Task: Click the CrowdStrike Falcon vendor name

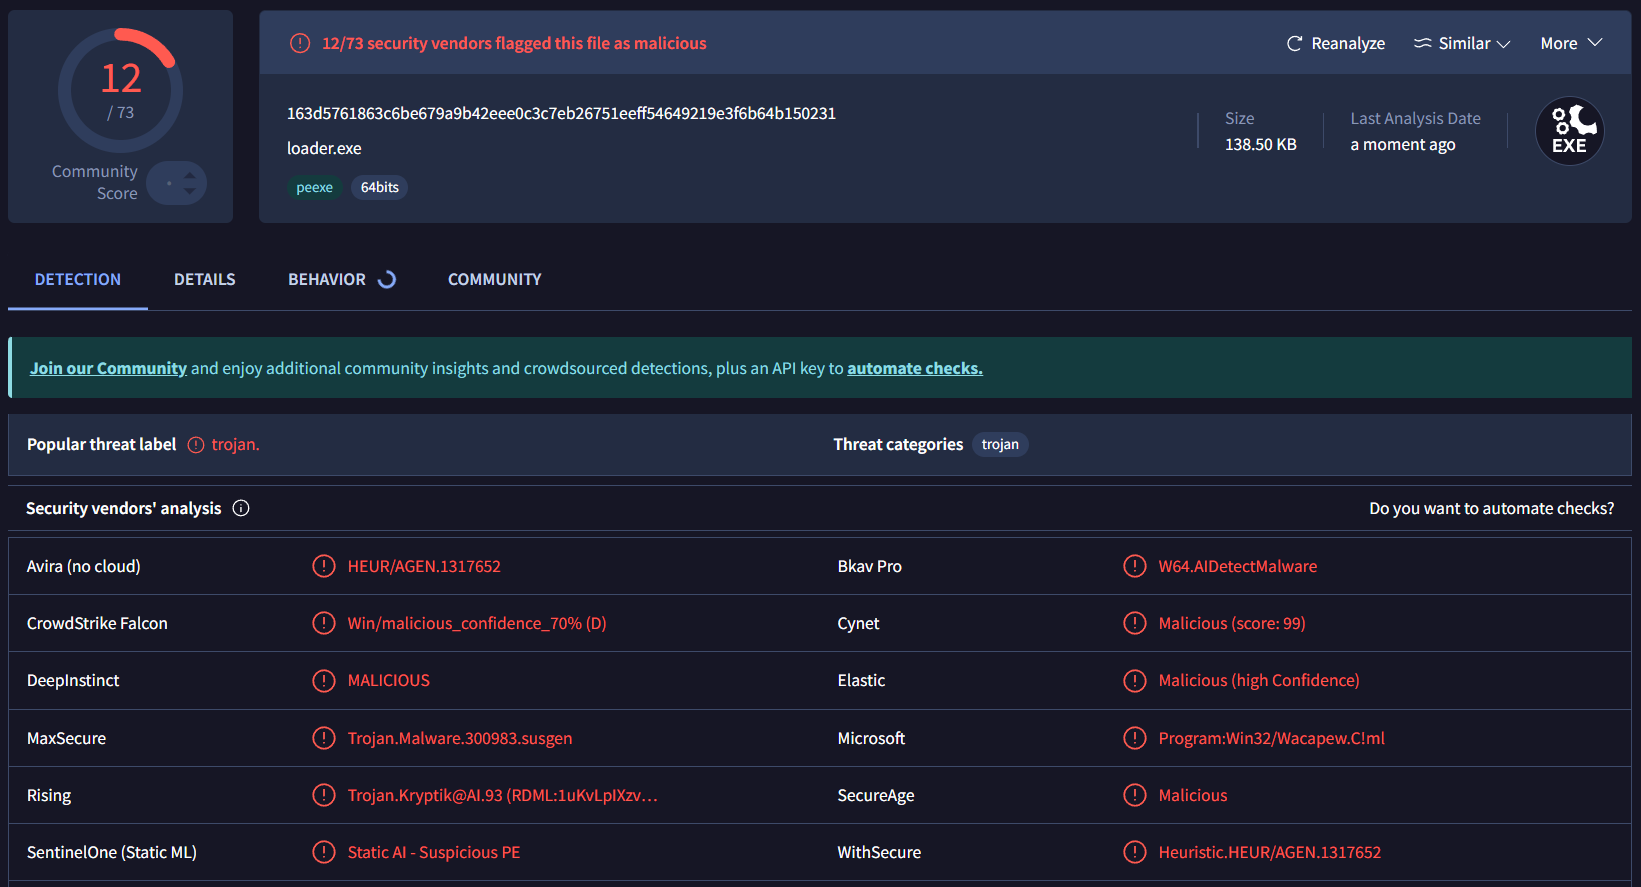Action: (97, 623)
